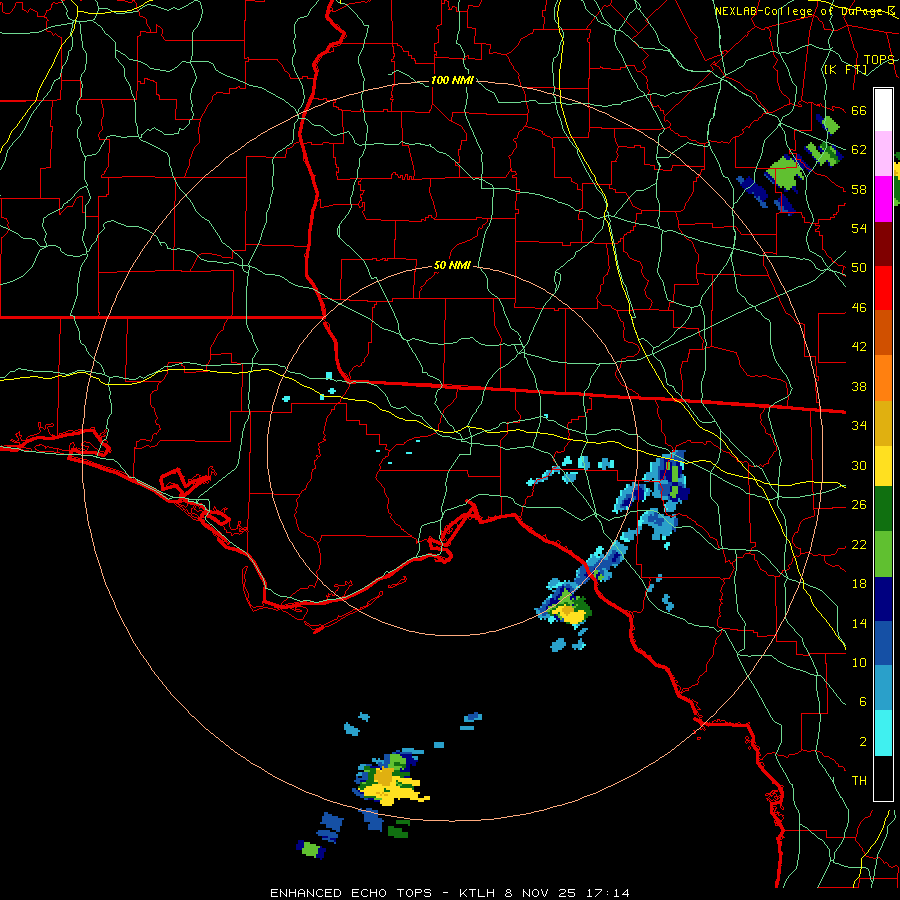Click the legend value 38
Image resolution: width=900 pixels, height=900 pixels.
859,386
